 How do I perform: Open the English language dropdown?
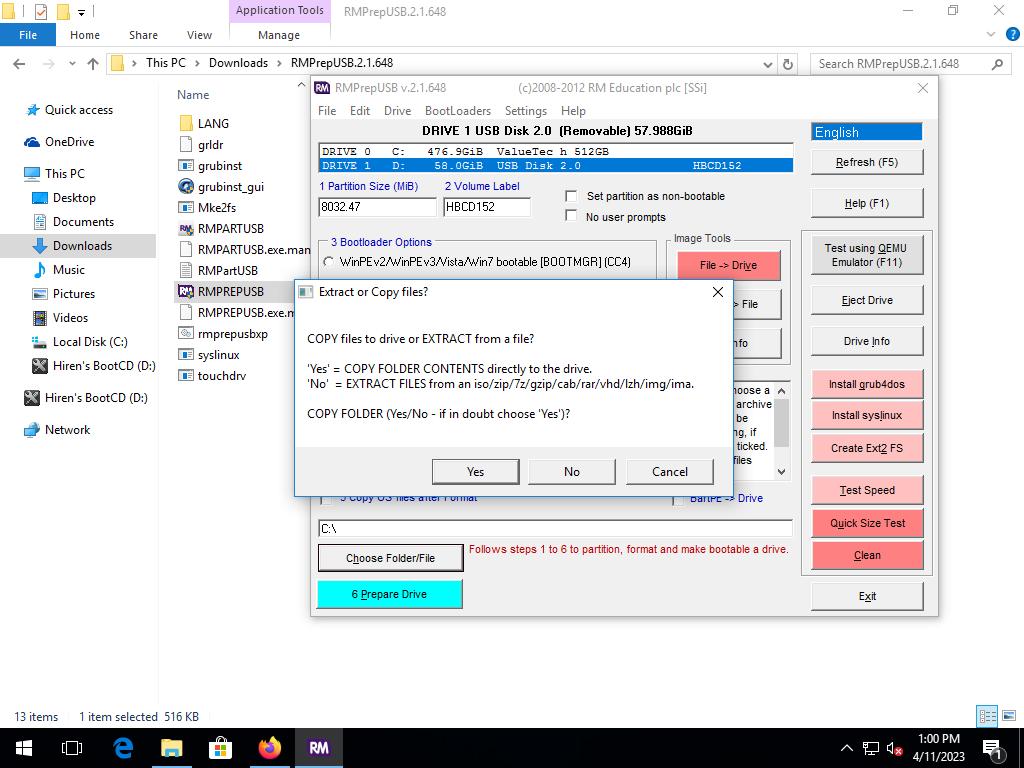[866, 132]
